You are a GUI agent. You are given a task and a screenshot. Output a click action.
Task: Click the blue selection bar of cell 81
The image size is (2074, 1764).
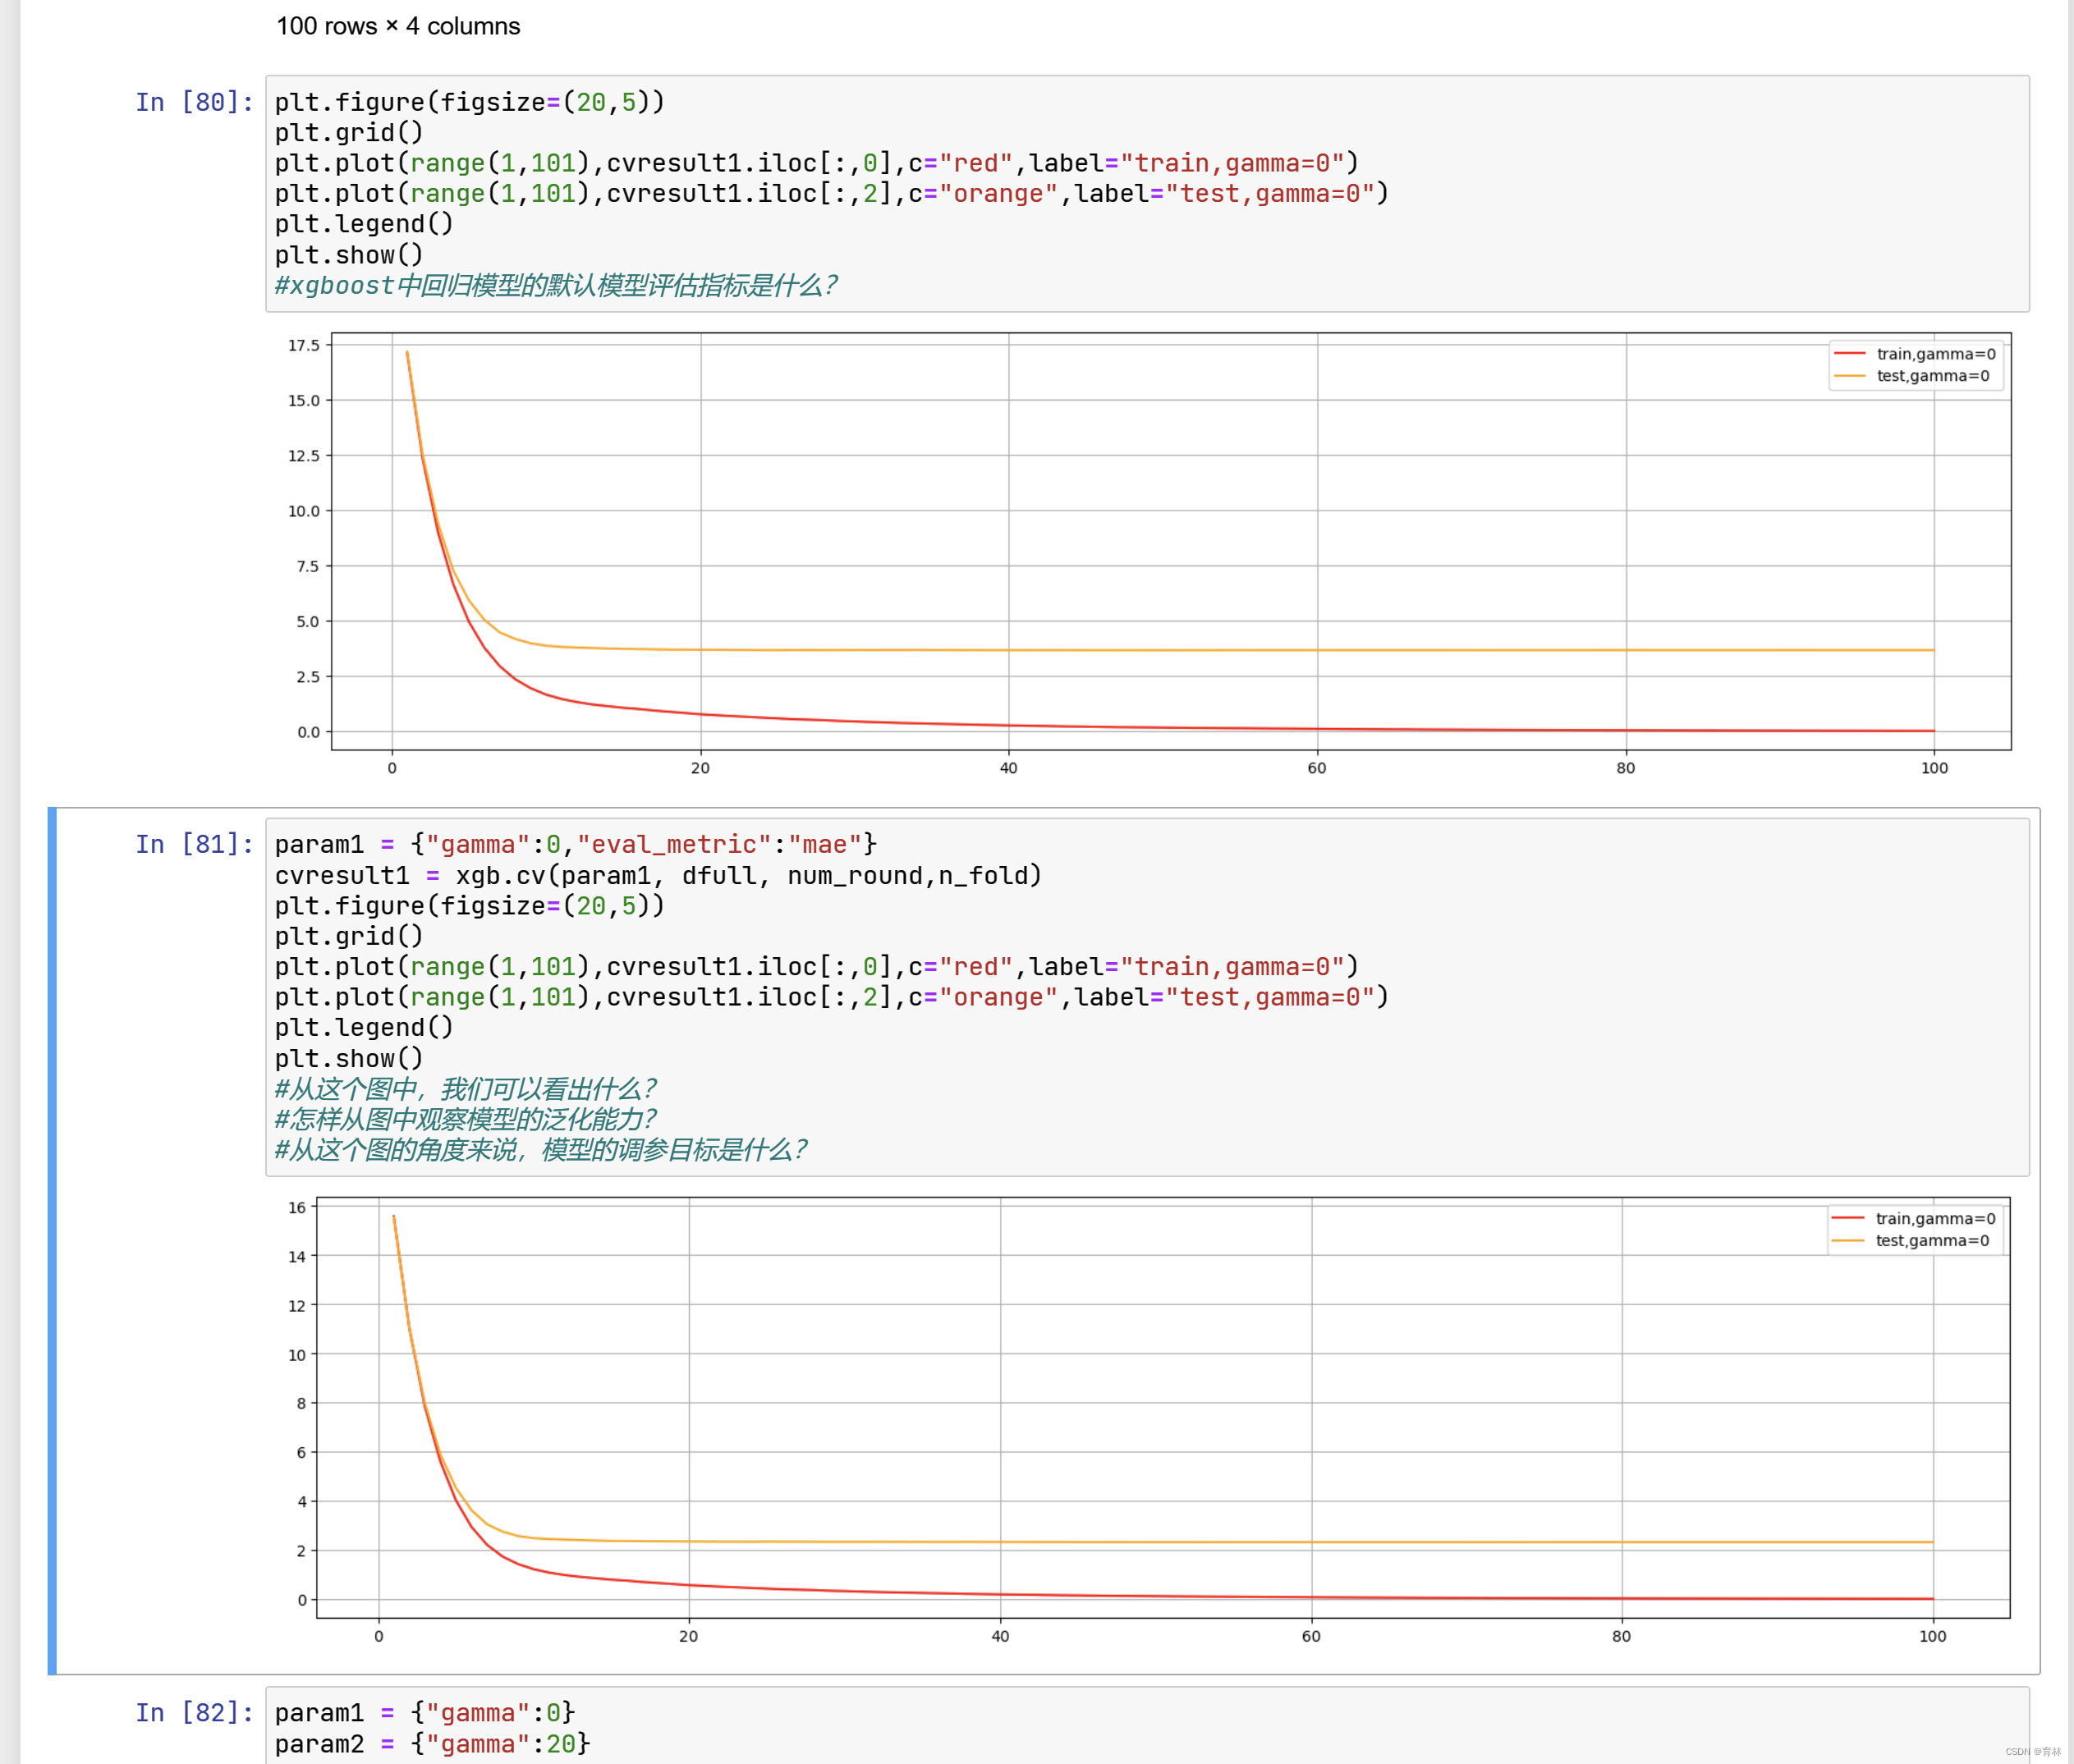pos(52,1240)
